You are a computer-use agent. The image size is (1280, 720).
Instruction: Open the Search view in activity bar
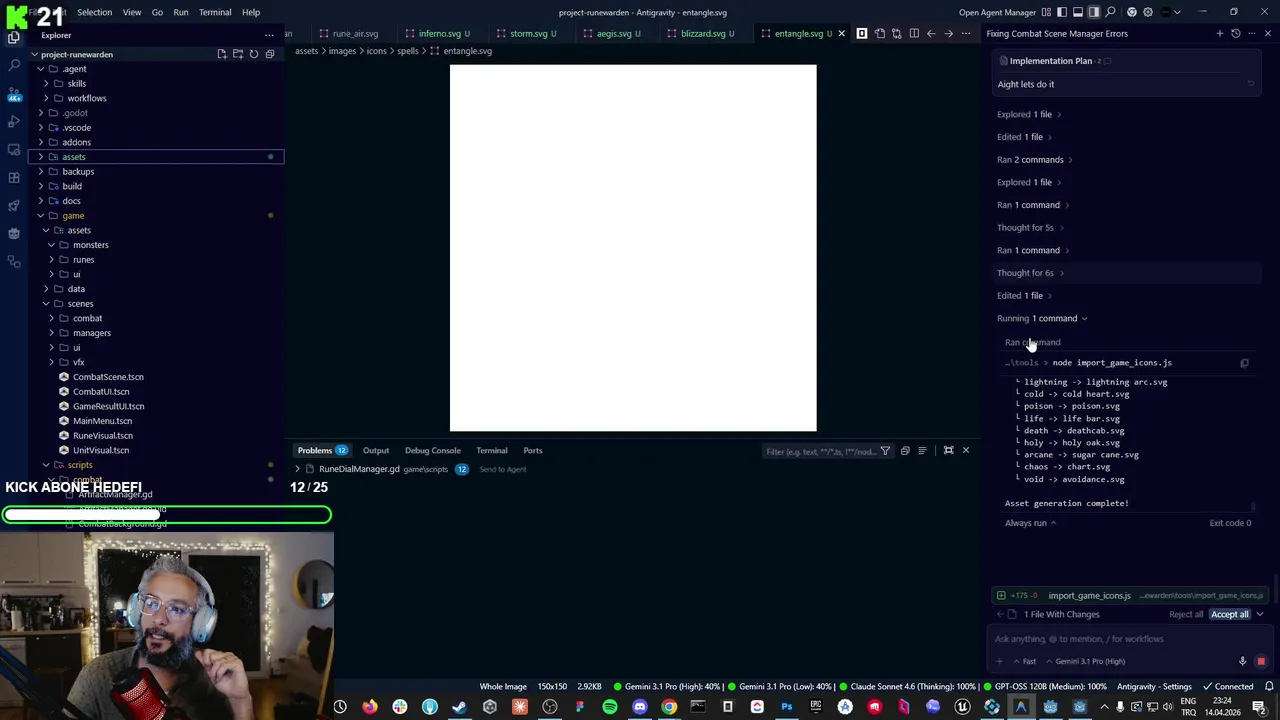click(x=14, y=65)
